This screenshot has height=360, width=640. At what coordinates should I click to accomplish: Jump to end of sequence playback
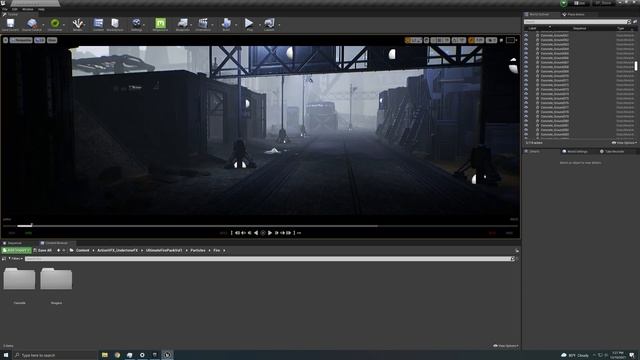click(289, 233)
